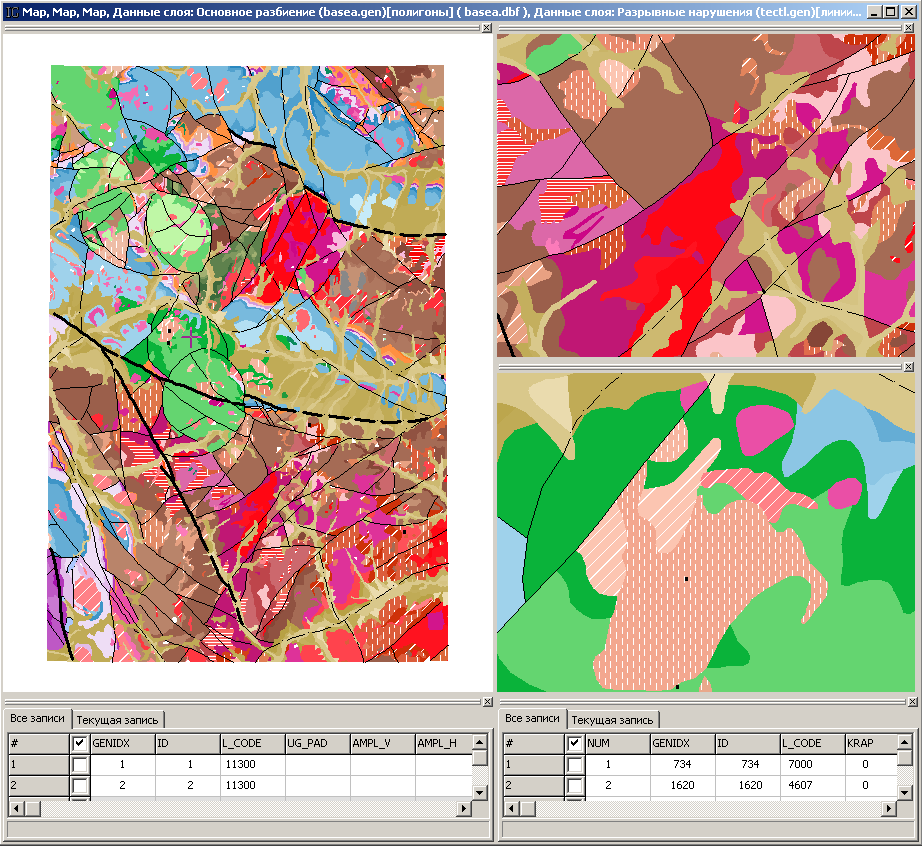
Task: Click L_CODE column header in left table
Action: [253, 744]
